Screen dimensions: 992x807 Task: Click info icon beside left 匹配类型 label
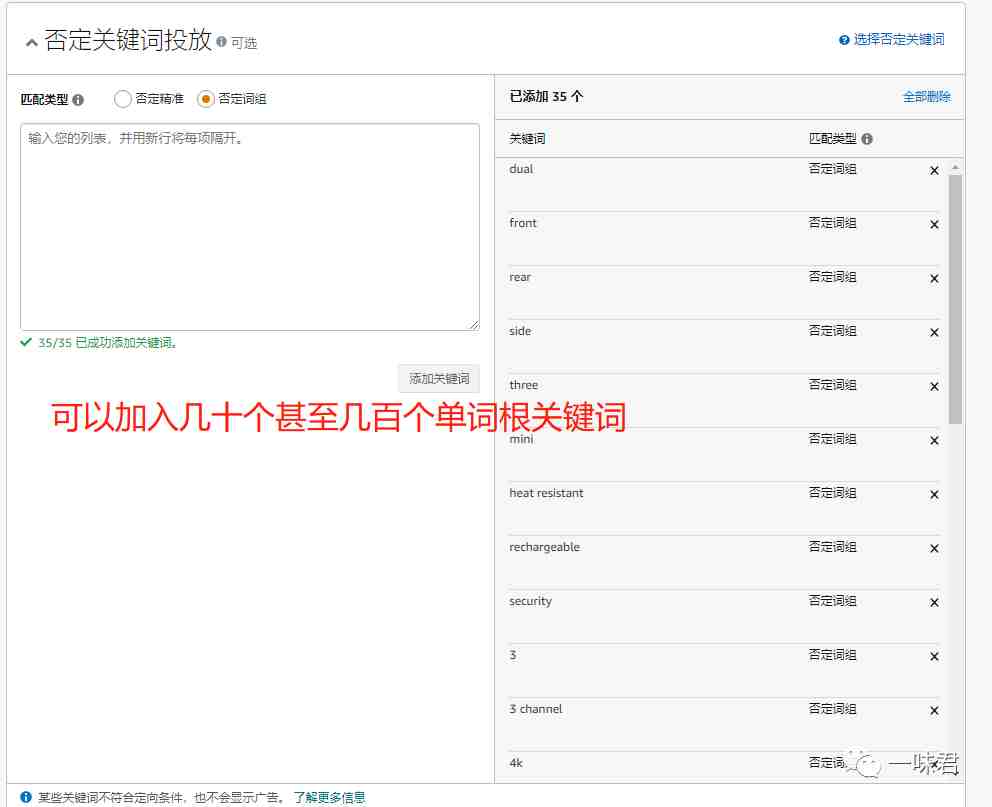coord(78,100)
